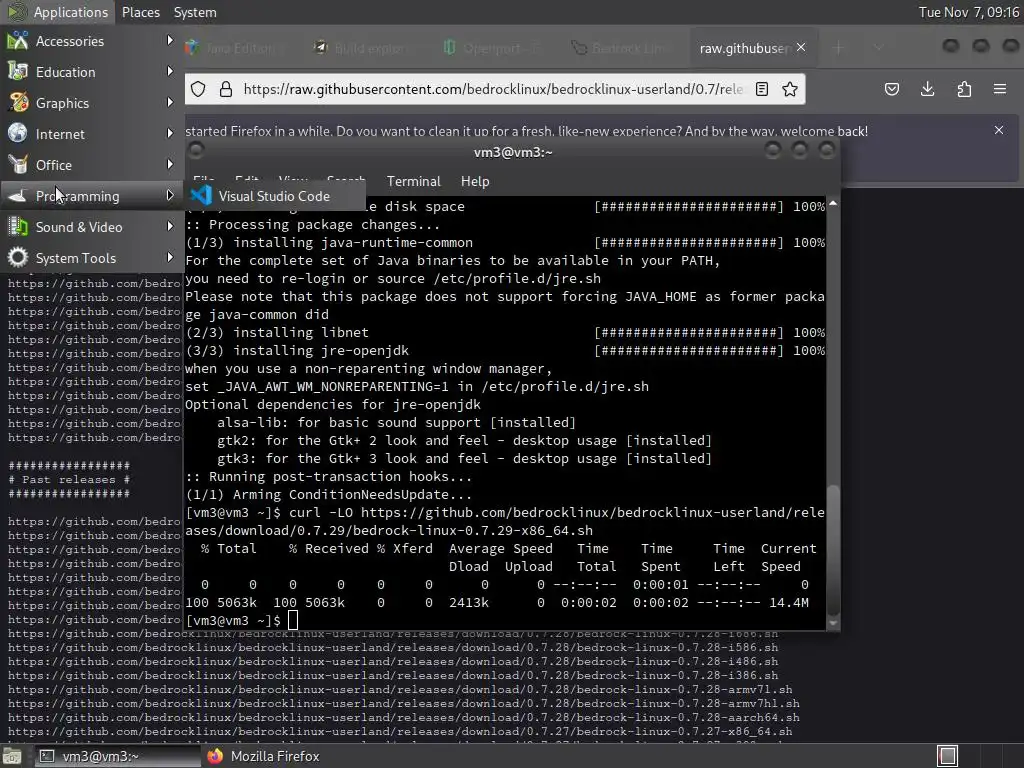Click the Visual Studio Code logo icon
The image size is (1024, 768).
click(x=202, y=195)
